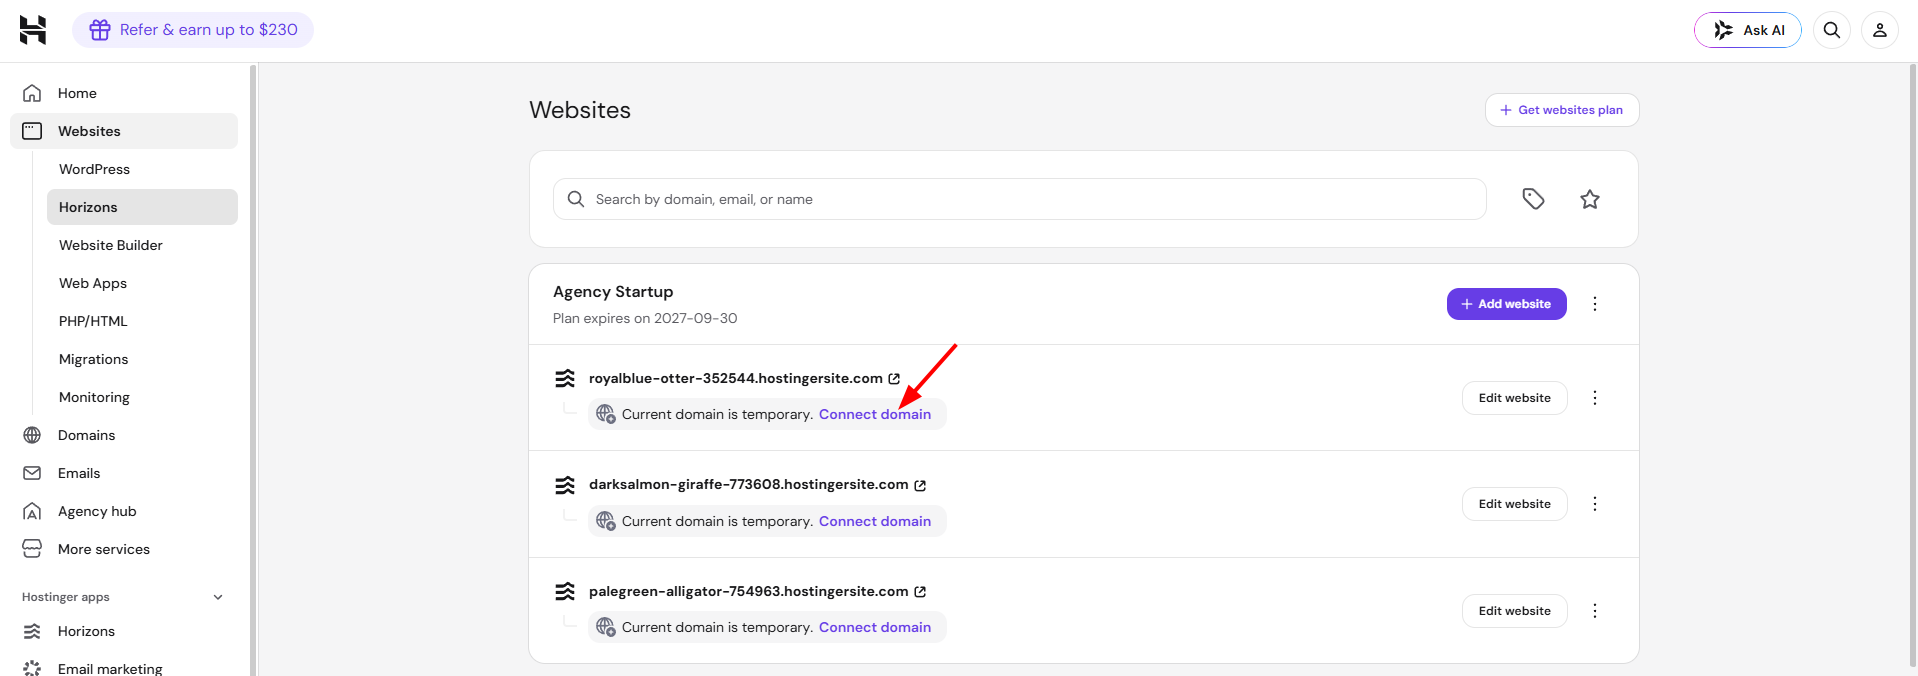Open more options for palegreen-alligator site
The height and width of the screenshot is (676, 1918).
[x=1595, y=611]
